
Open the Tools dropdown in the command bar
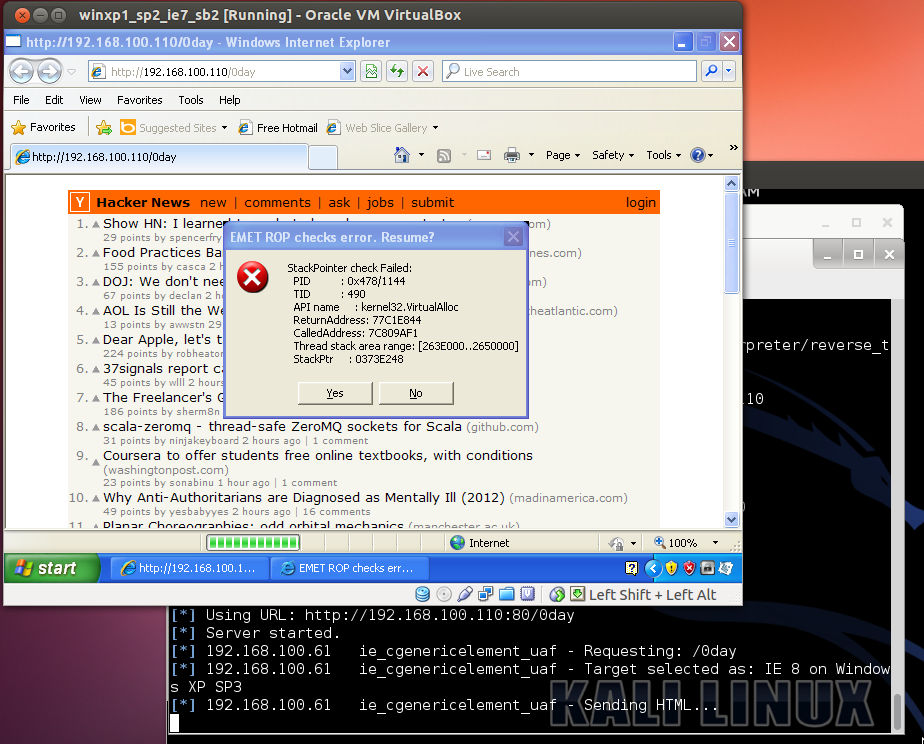(664, 155)
